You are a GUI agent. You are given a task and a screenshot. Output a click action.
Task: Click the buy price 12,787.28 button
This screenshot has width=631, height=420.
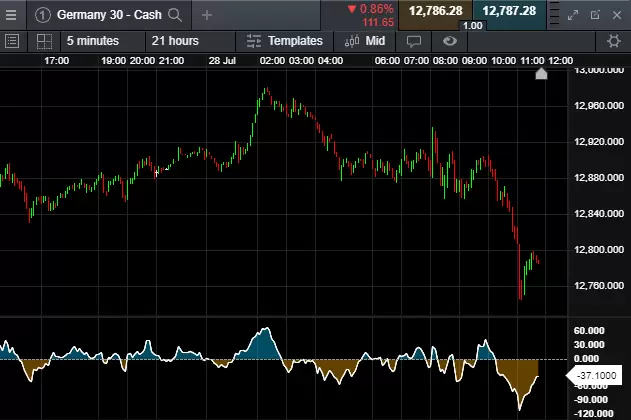[508, 11]
